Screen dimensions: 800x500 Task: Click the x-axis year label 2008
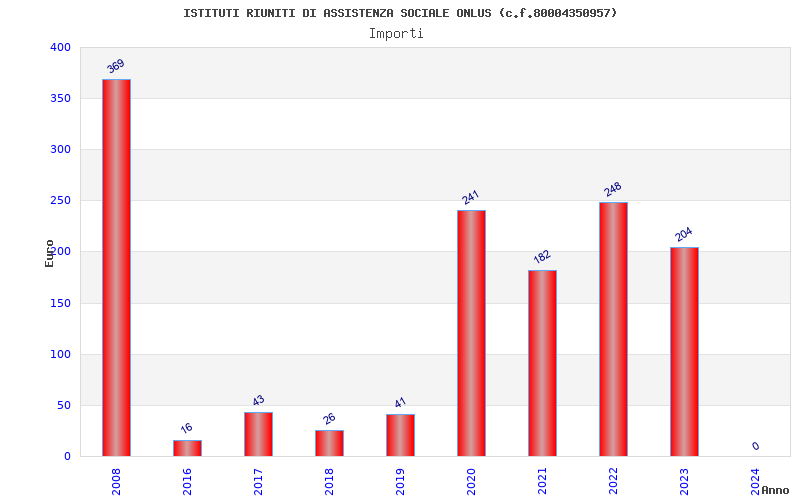pos(116,482)
